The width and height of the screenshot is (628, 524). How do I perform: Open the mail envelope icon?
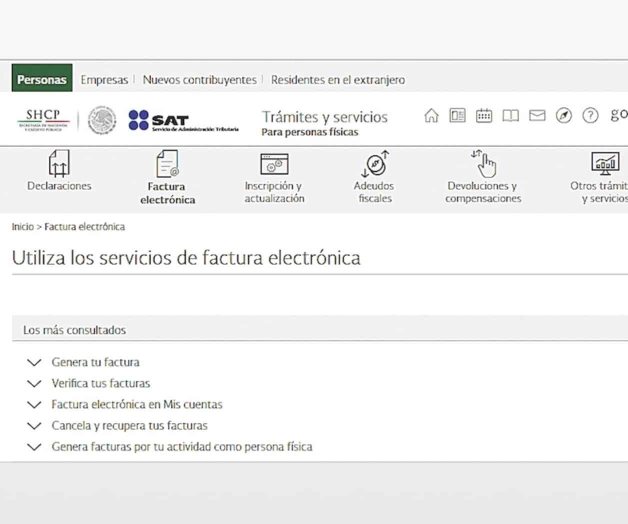537,116
